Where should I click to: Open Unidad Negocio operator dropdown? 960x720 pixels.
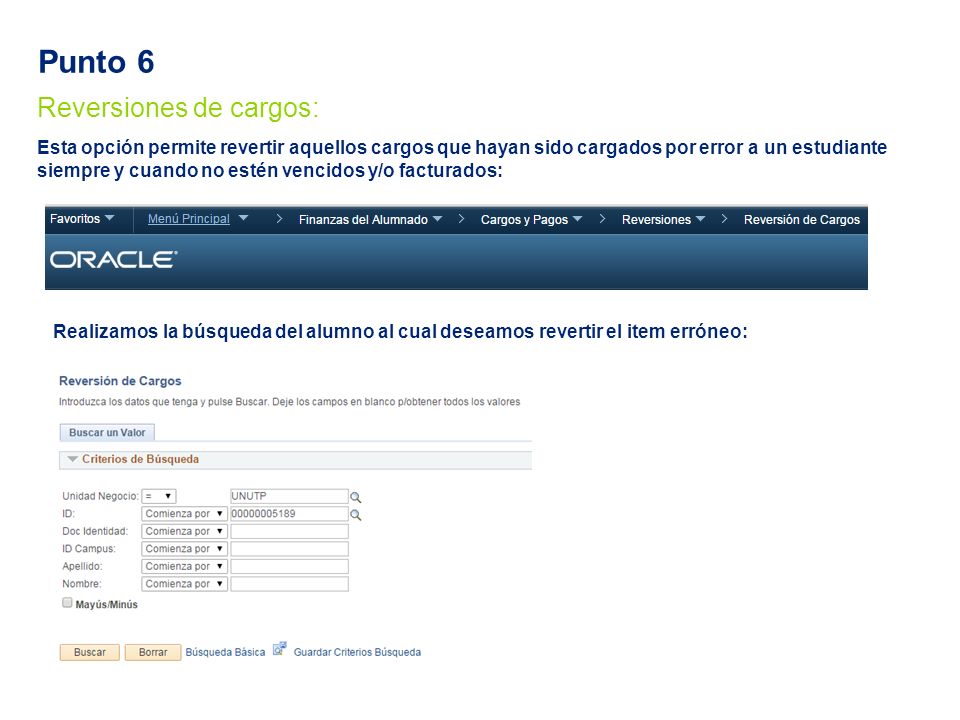159,496
